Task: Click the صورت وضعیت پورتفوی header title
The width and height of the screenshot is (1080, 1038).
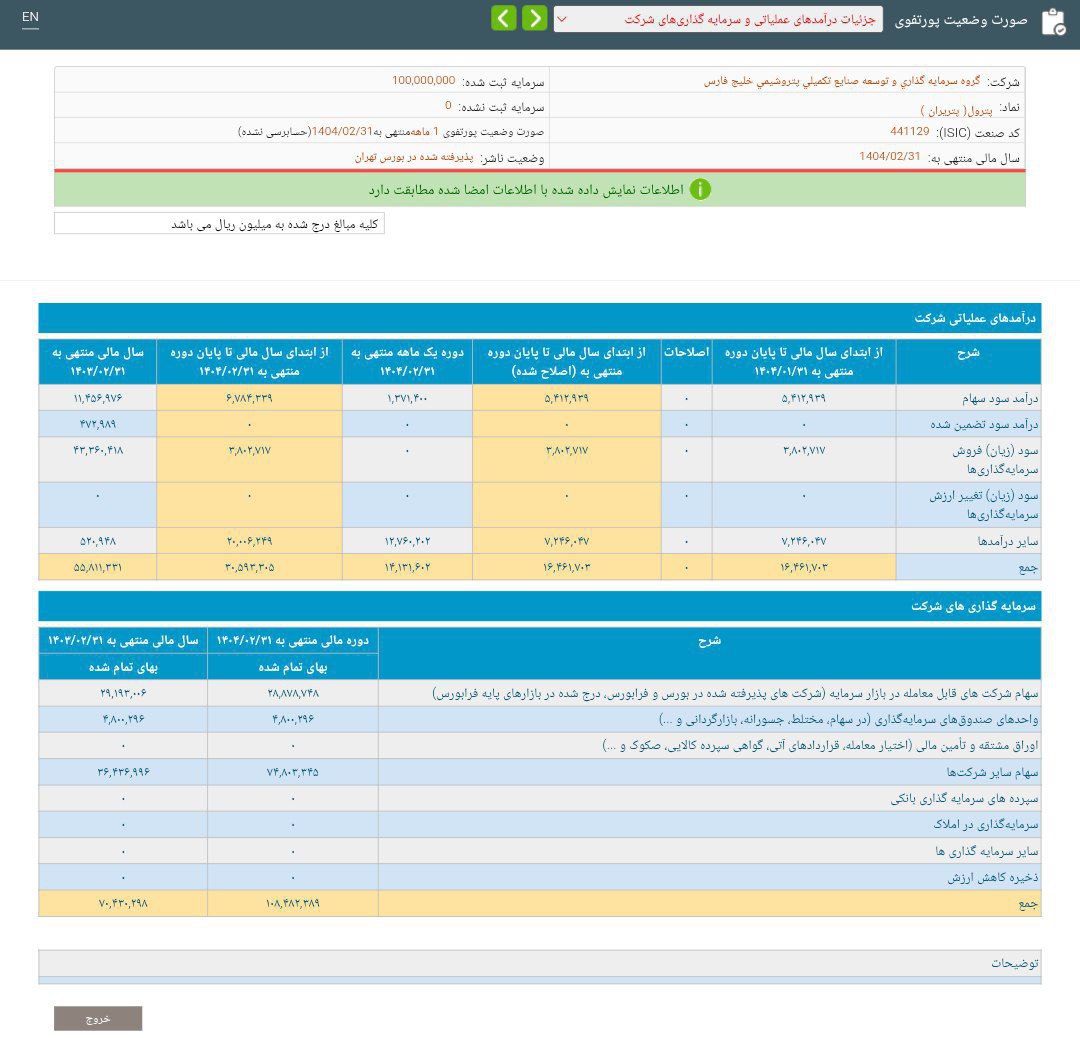Action: point(960,21)
